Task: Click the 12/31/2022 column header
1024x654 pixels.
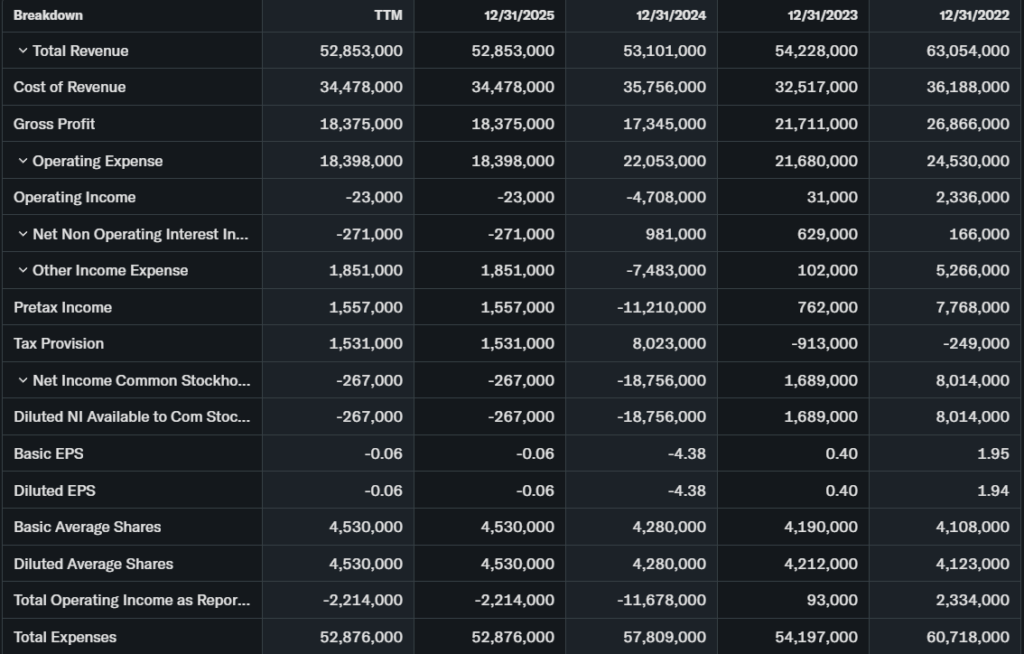Action: click(x=976, y=15)
